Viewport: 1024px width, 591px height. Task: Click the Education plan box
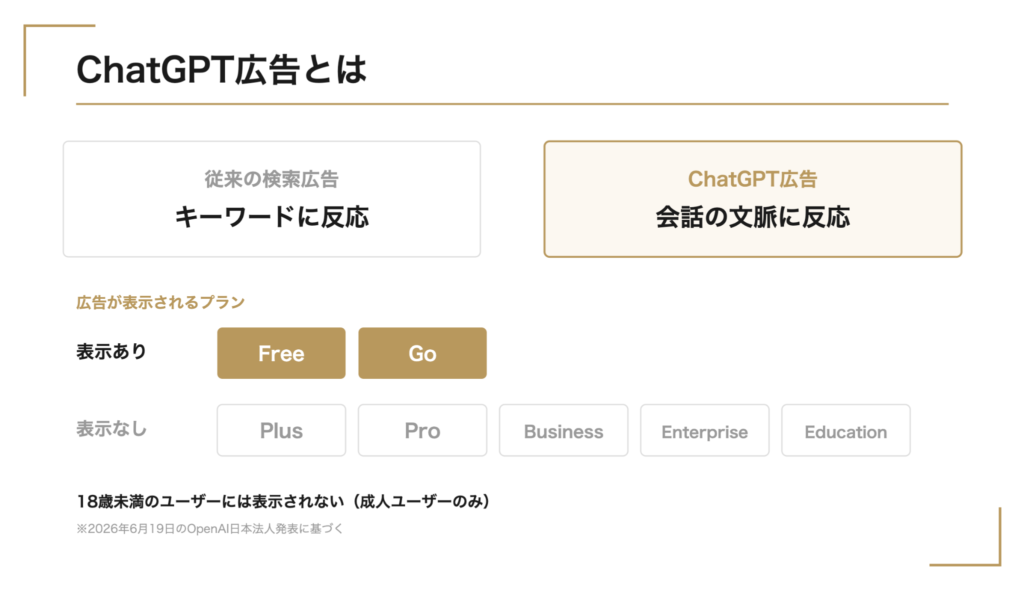click(x=845, y=430)
